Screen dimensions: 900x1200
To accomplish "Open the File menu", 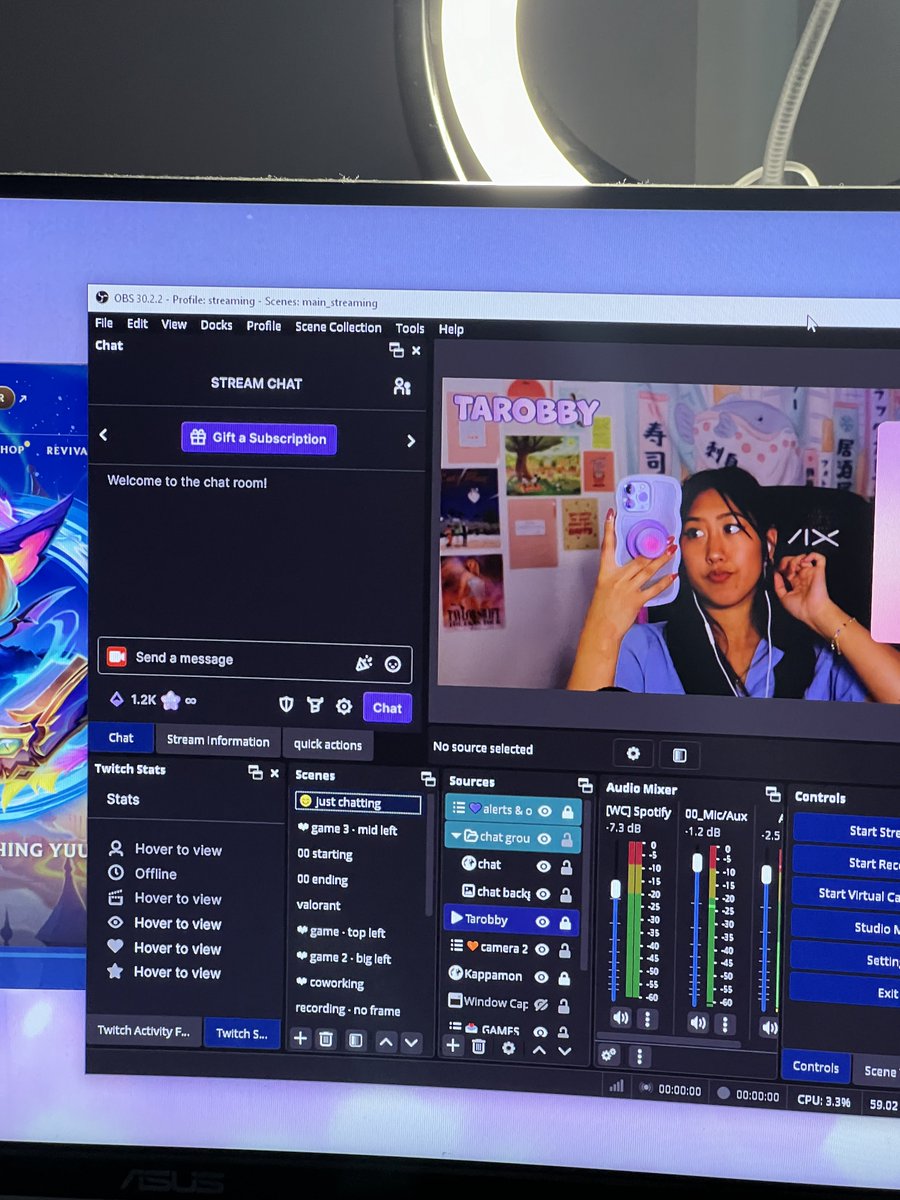I will pyautogui.click(x=104, y=323).
